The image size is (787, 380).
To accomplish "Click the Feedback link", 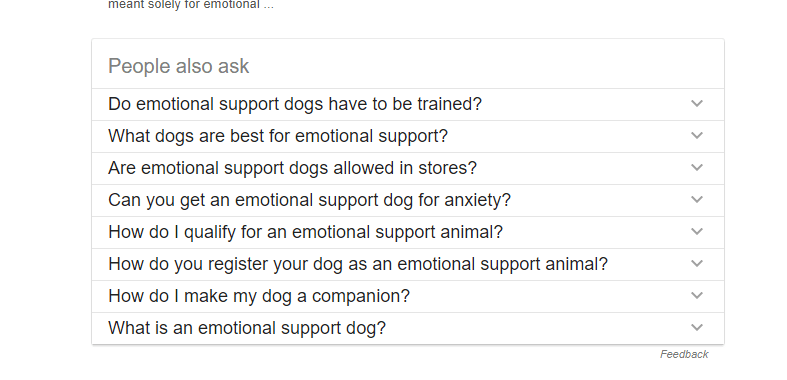I will [x=684, y=354].
